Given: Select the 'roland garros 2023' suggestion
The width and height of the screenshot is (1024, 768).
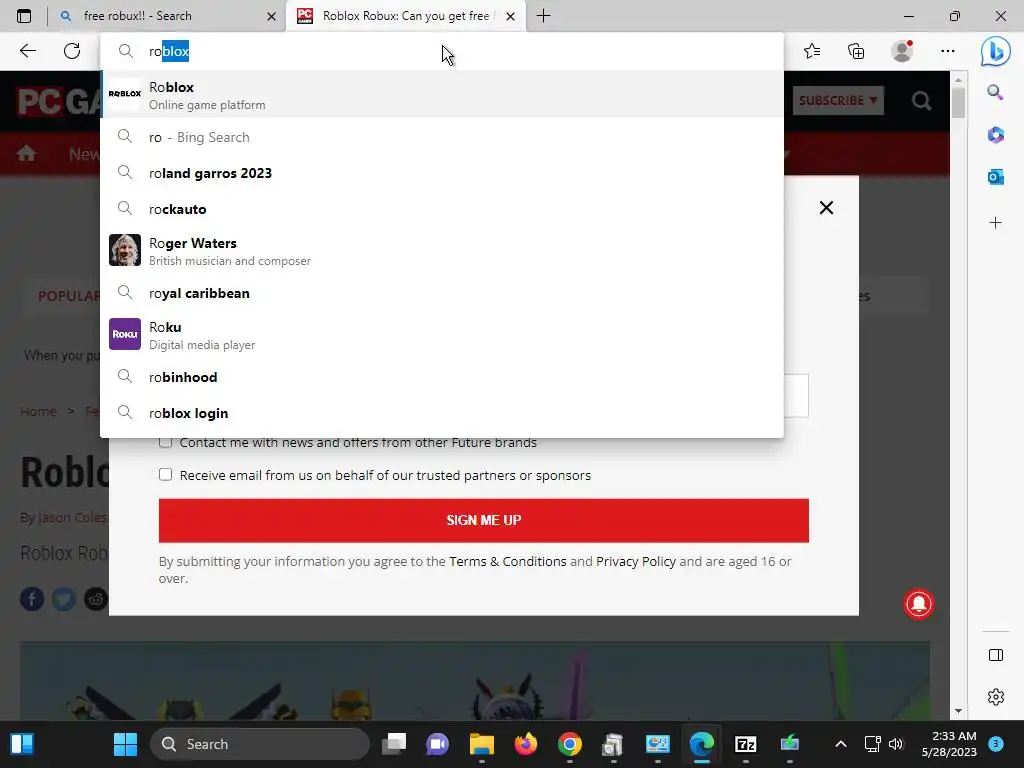Looking at the screenshot, I should point(442,173).
